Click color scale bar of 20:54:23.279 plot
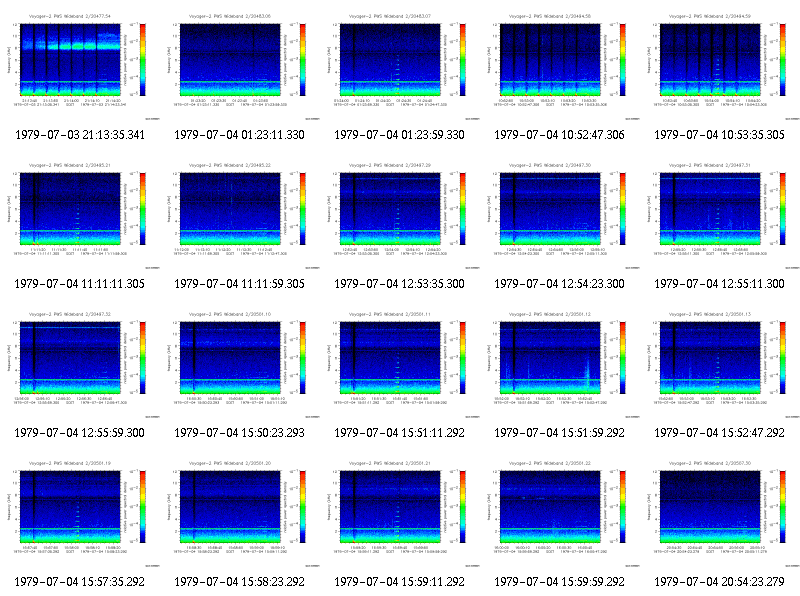Image resolution: width=800 pixels, height=596 pixels. click(x=783, y=507)
